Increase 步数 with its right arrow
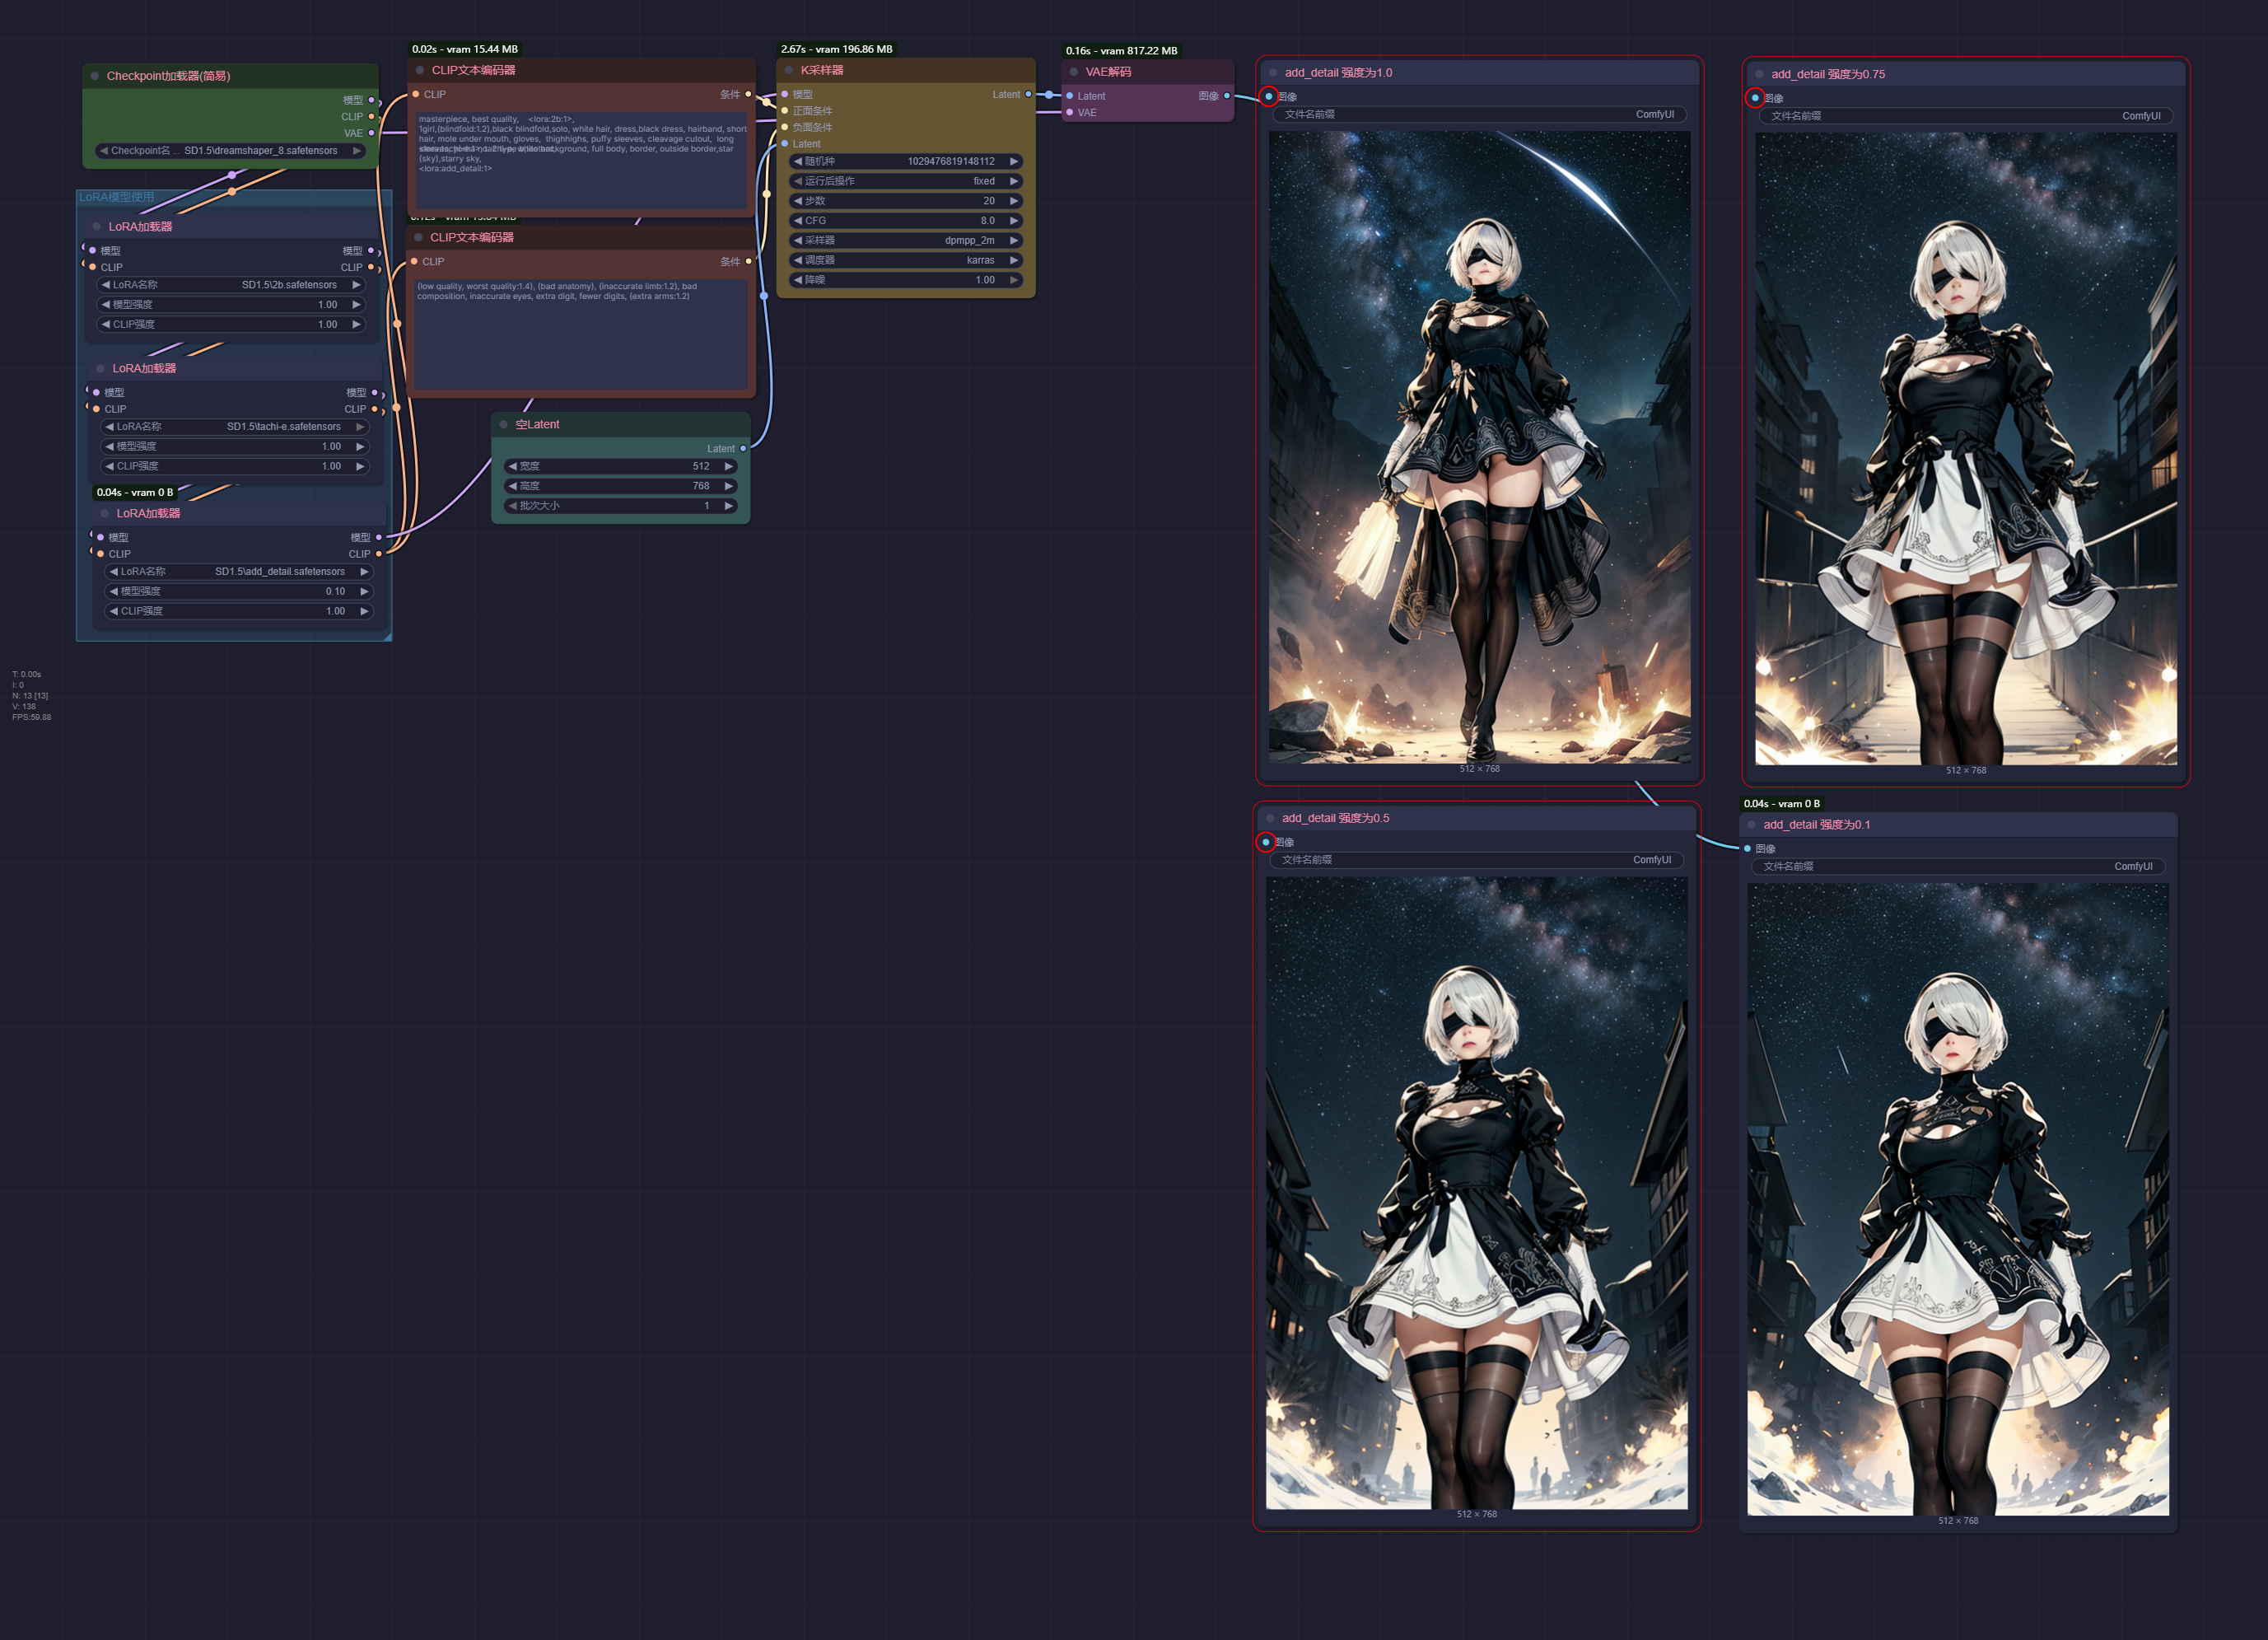 pyautogui.click(x=1014, y=201)
